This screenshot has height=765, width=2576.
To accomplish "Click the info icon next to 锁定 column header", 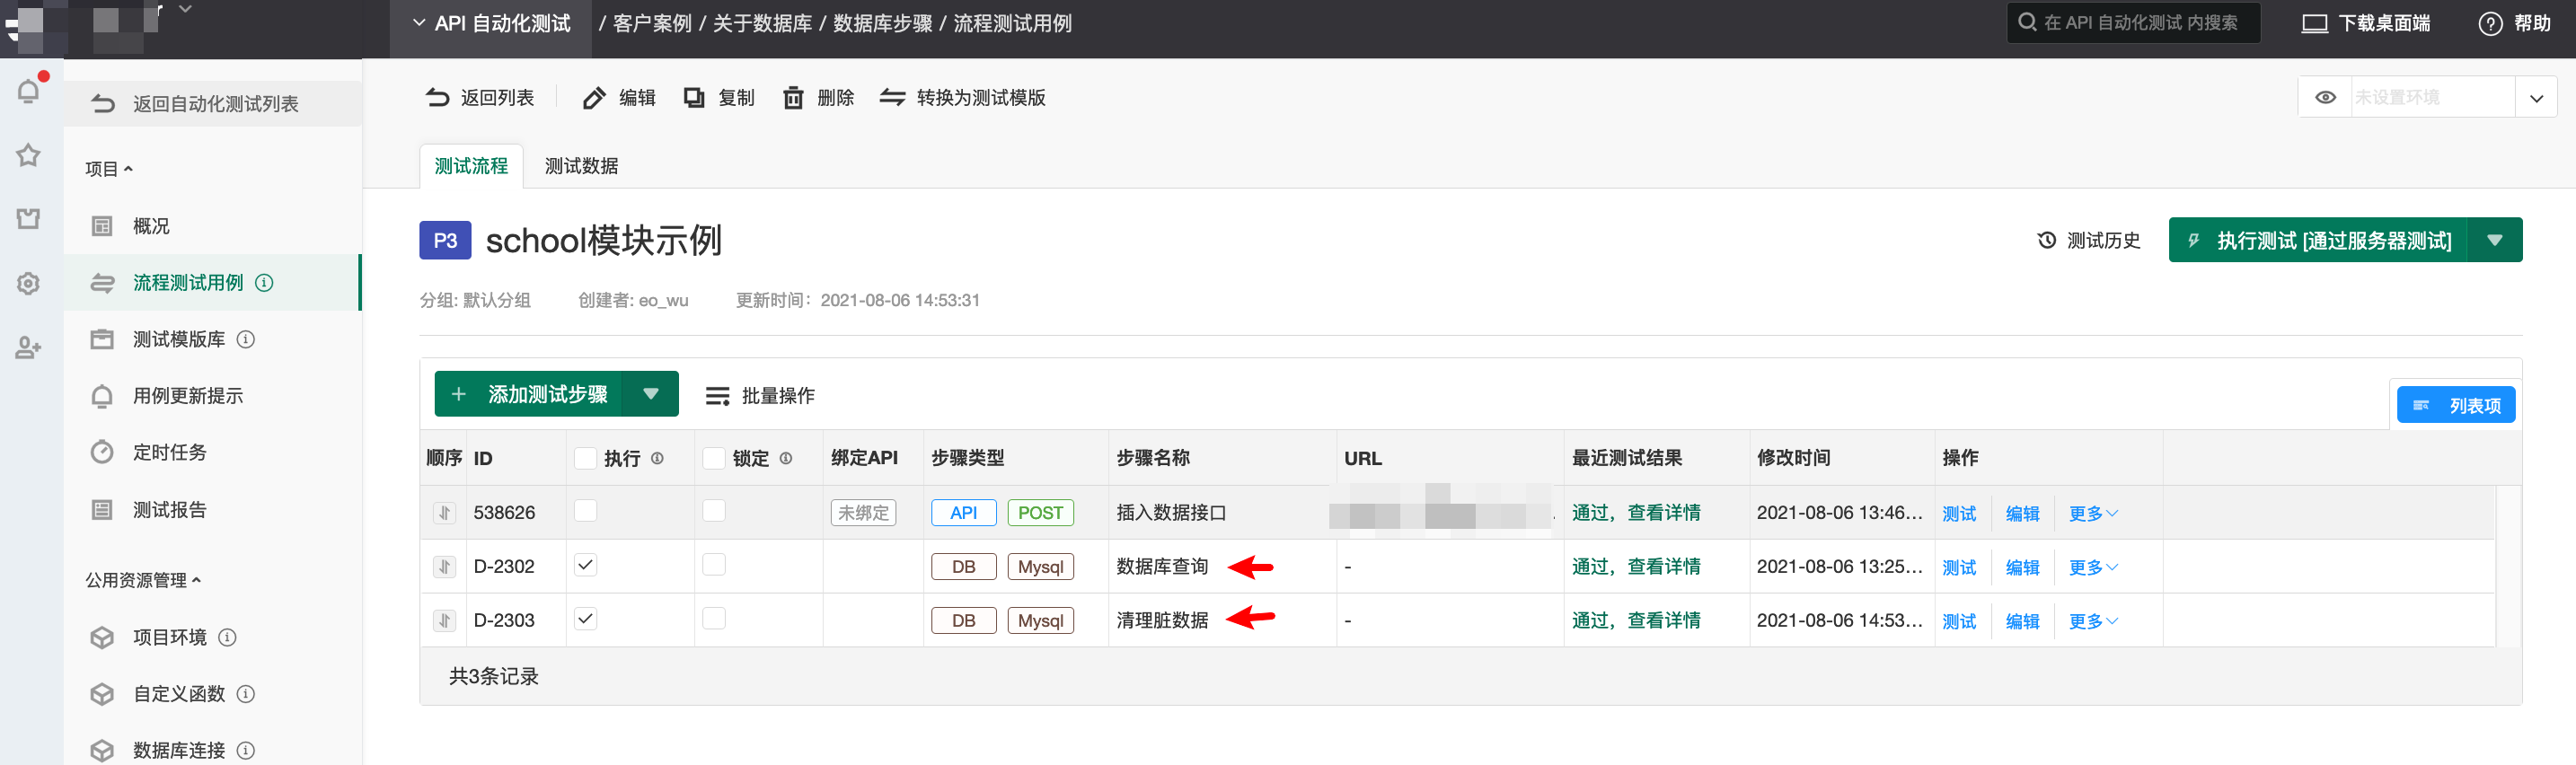I will (786, 458).
